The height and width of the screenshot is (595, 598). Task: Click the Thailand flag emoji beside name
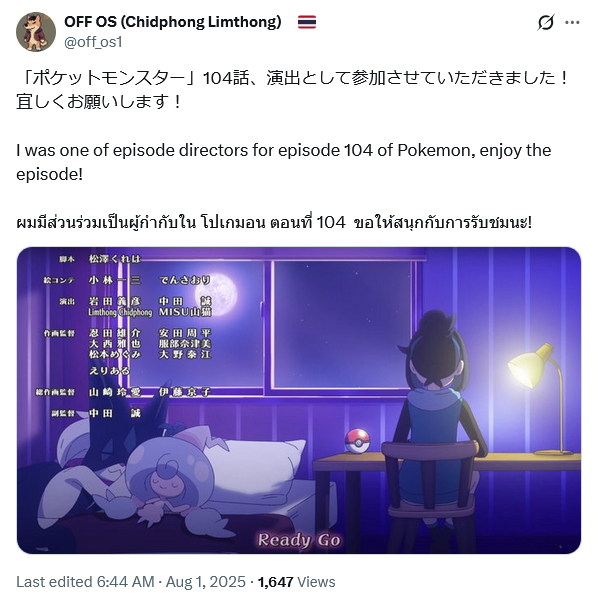[x=307, y=22]
